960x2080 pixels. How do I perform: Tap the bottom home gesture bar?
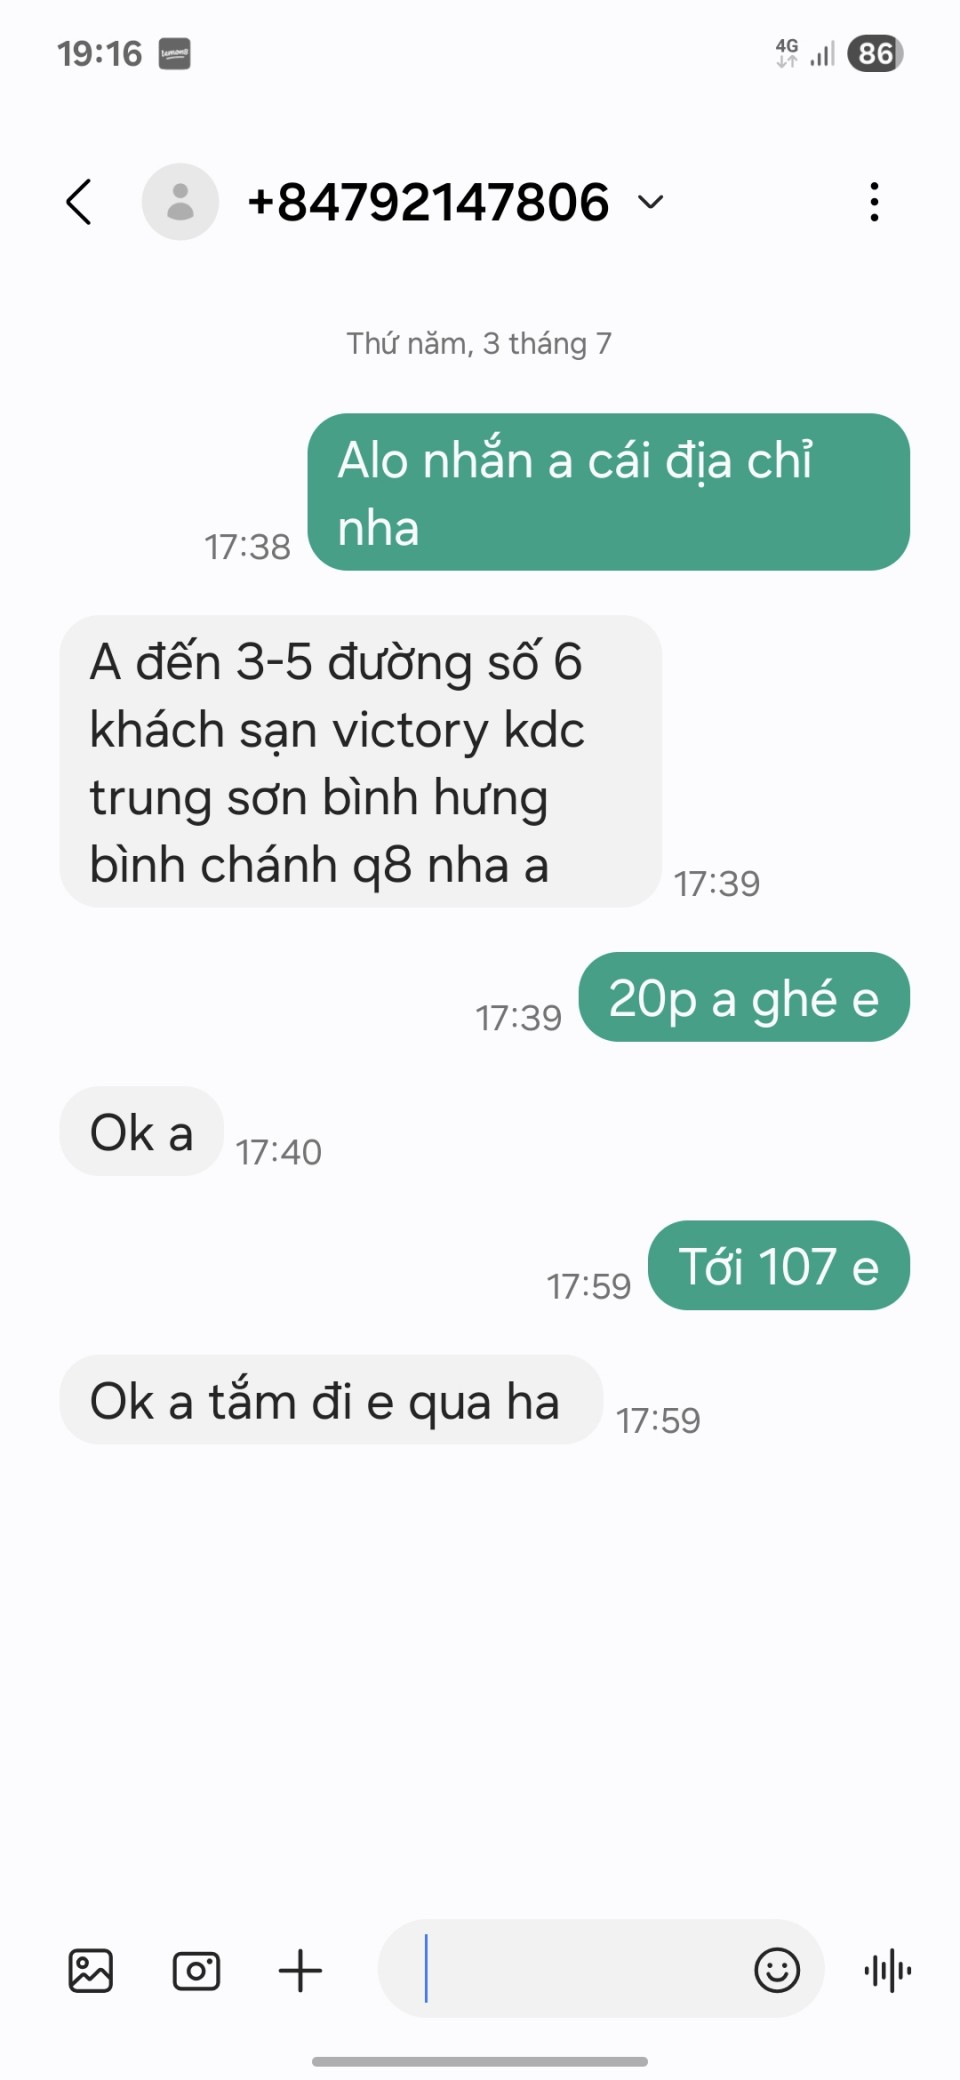click(480, 2062)
